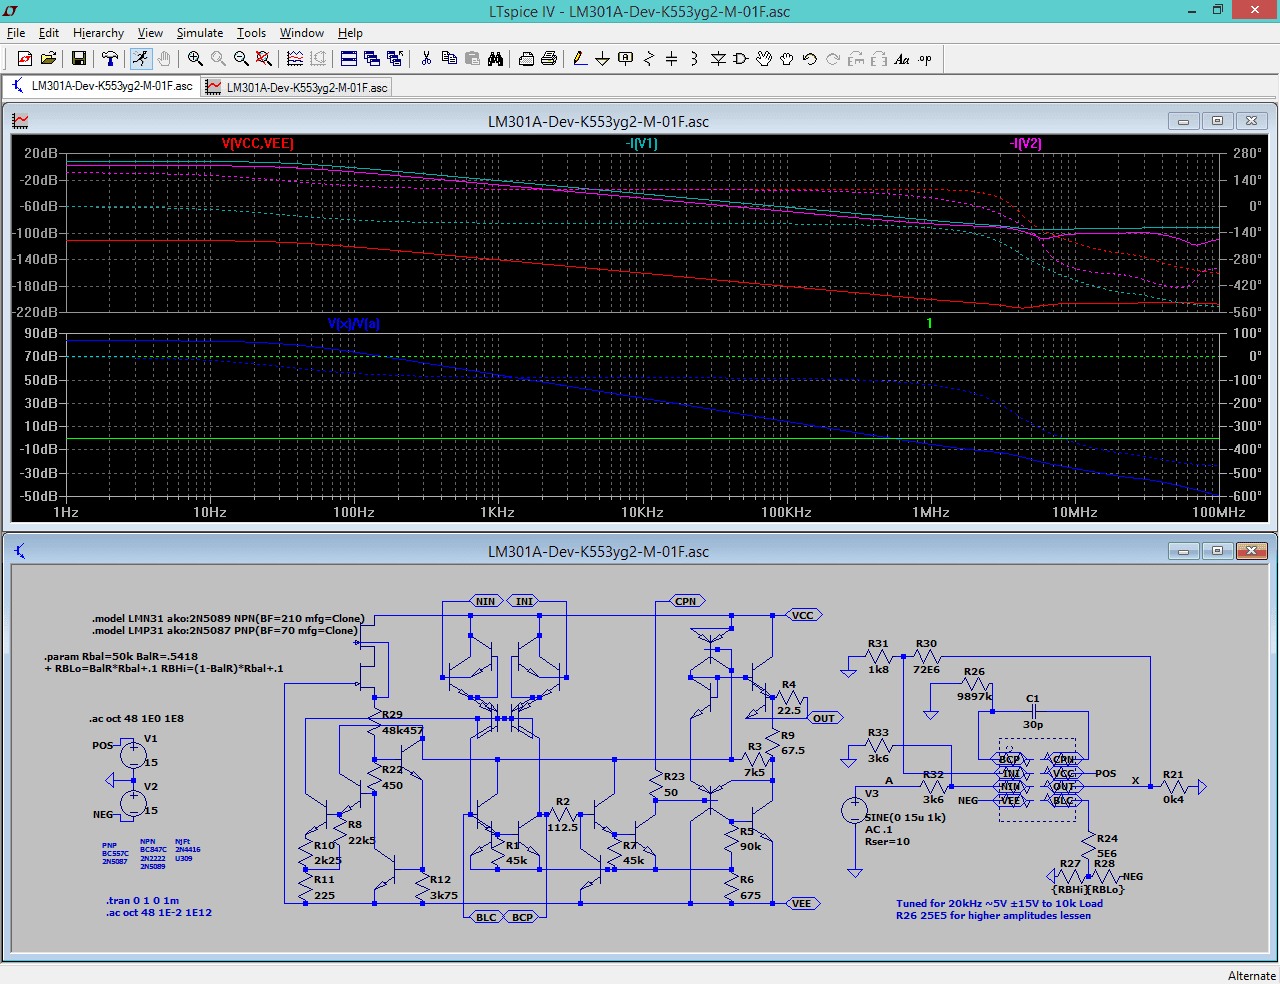Select the Zoom In magnifier tool
1280x984 pixels.
tap(195, 58)
